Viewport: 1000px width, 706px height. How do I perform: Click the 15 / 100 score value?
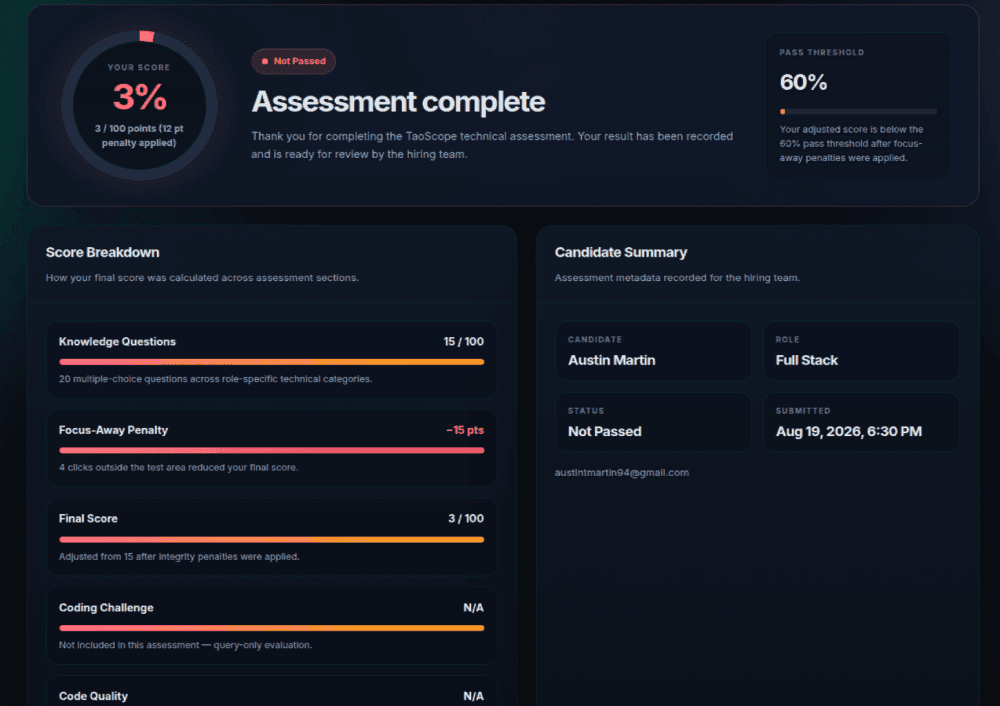464,342
